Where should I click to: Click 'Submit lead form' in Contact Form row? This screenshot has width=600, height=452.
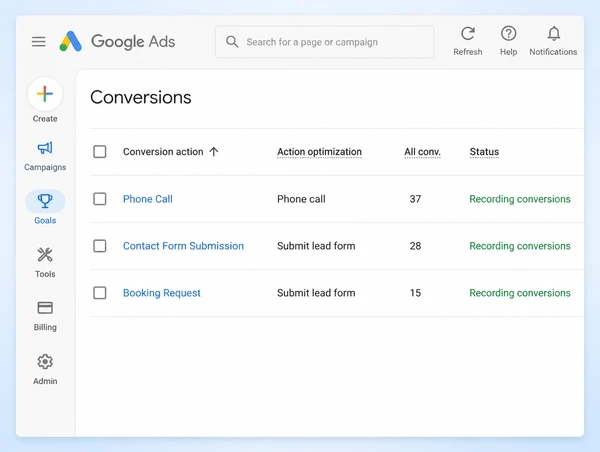click(316, 246)
